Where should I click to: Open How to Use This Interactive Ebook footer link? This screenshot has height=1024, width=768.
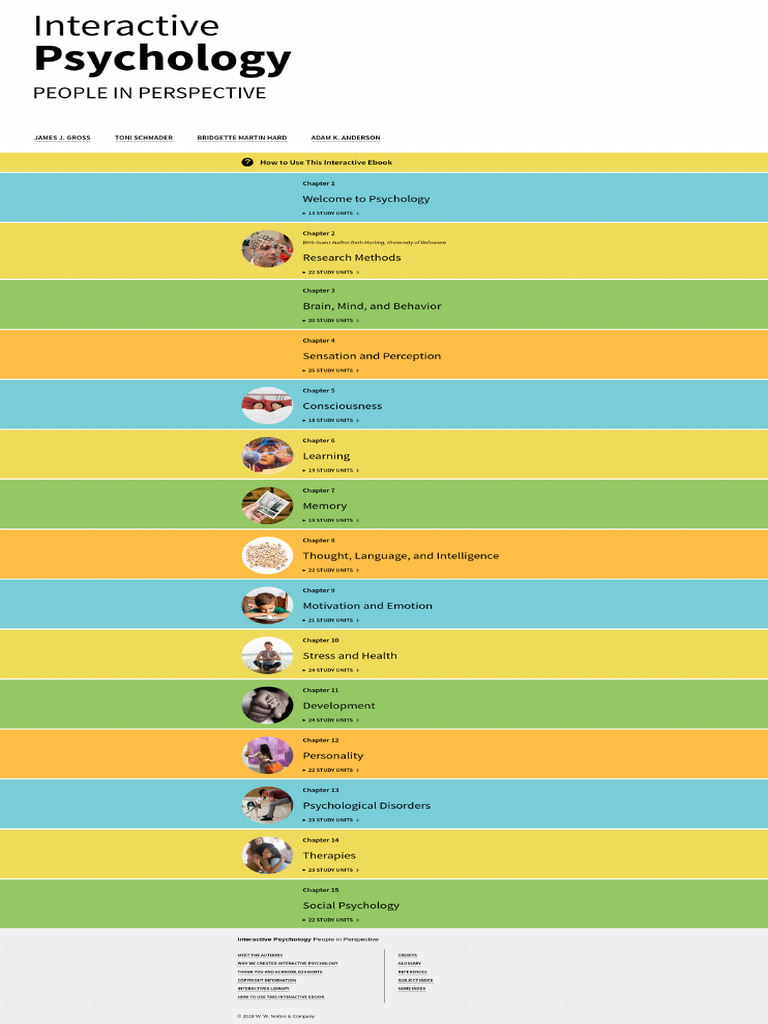pos(281,997)
